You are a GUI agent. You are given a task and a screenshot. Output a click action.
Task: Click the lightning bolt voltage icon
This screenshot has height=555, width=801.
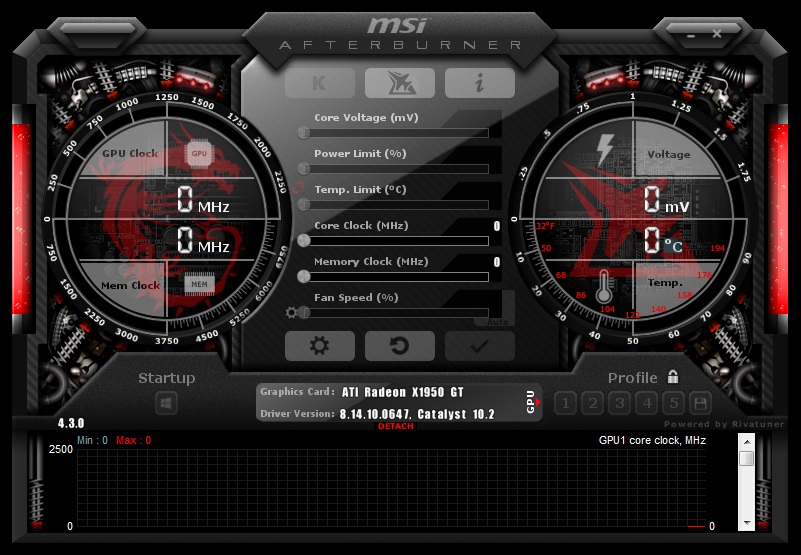tap(605, 149)
